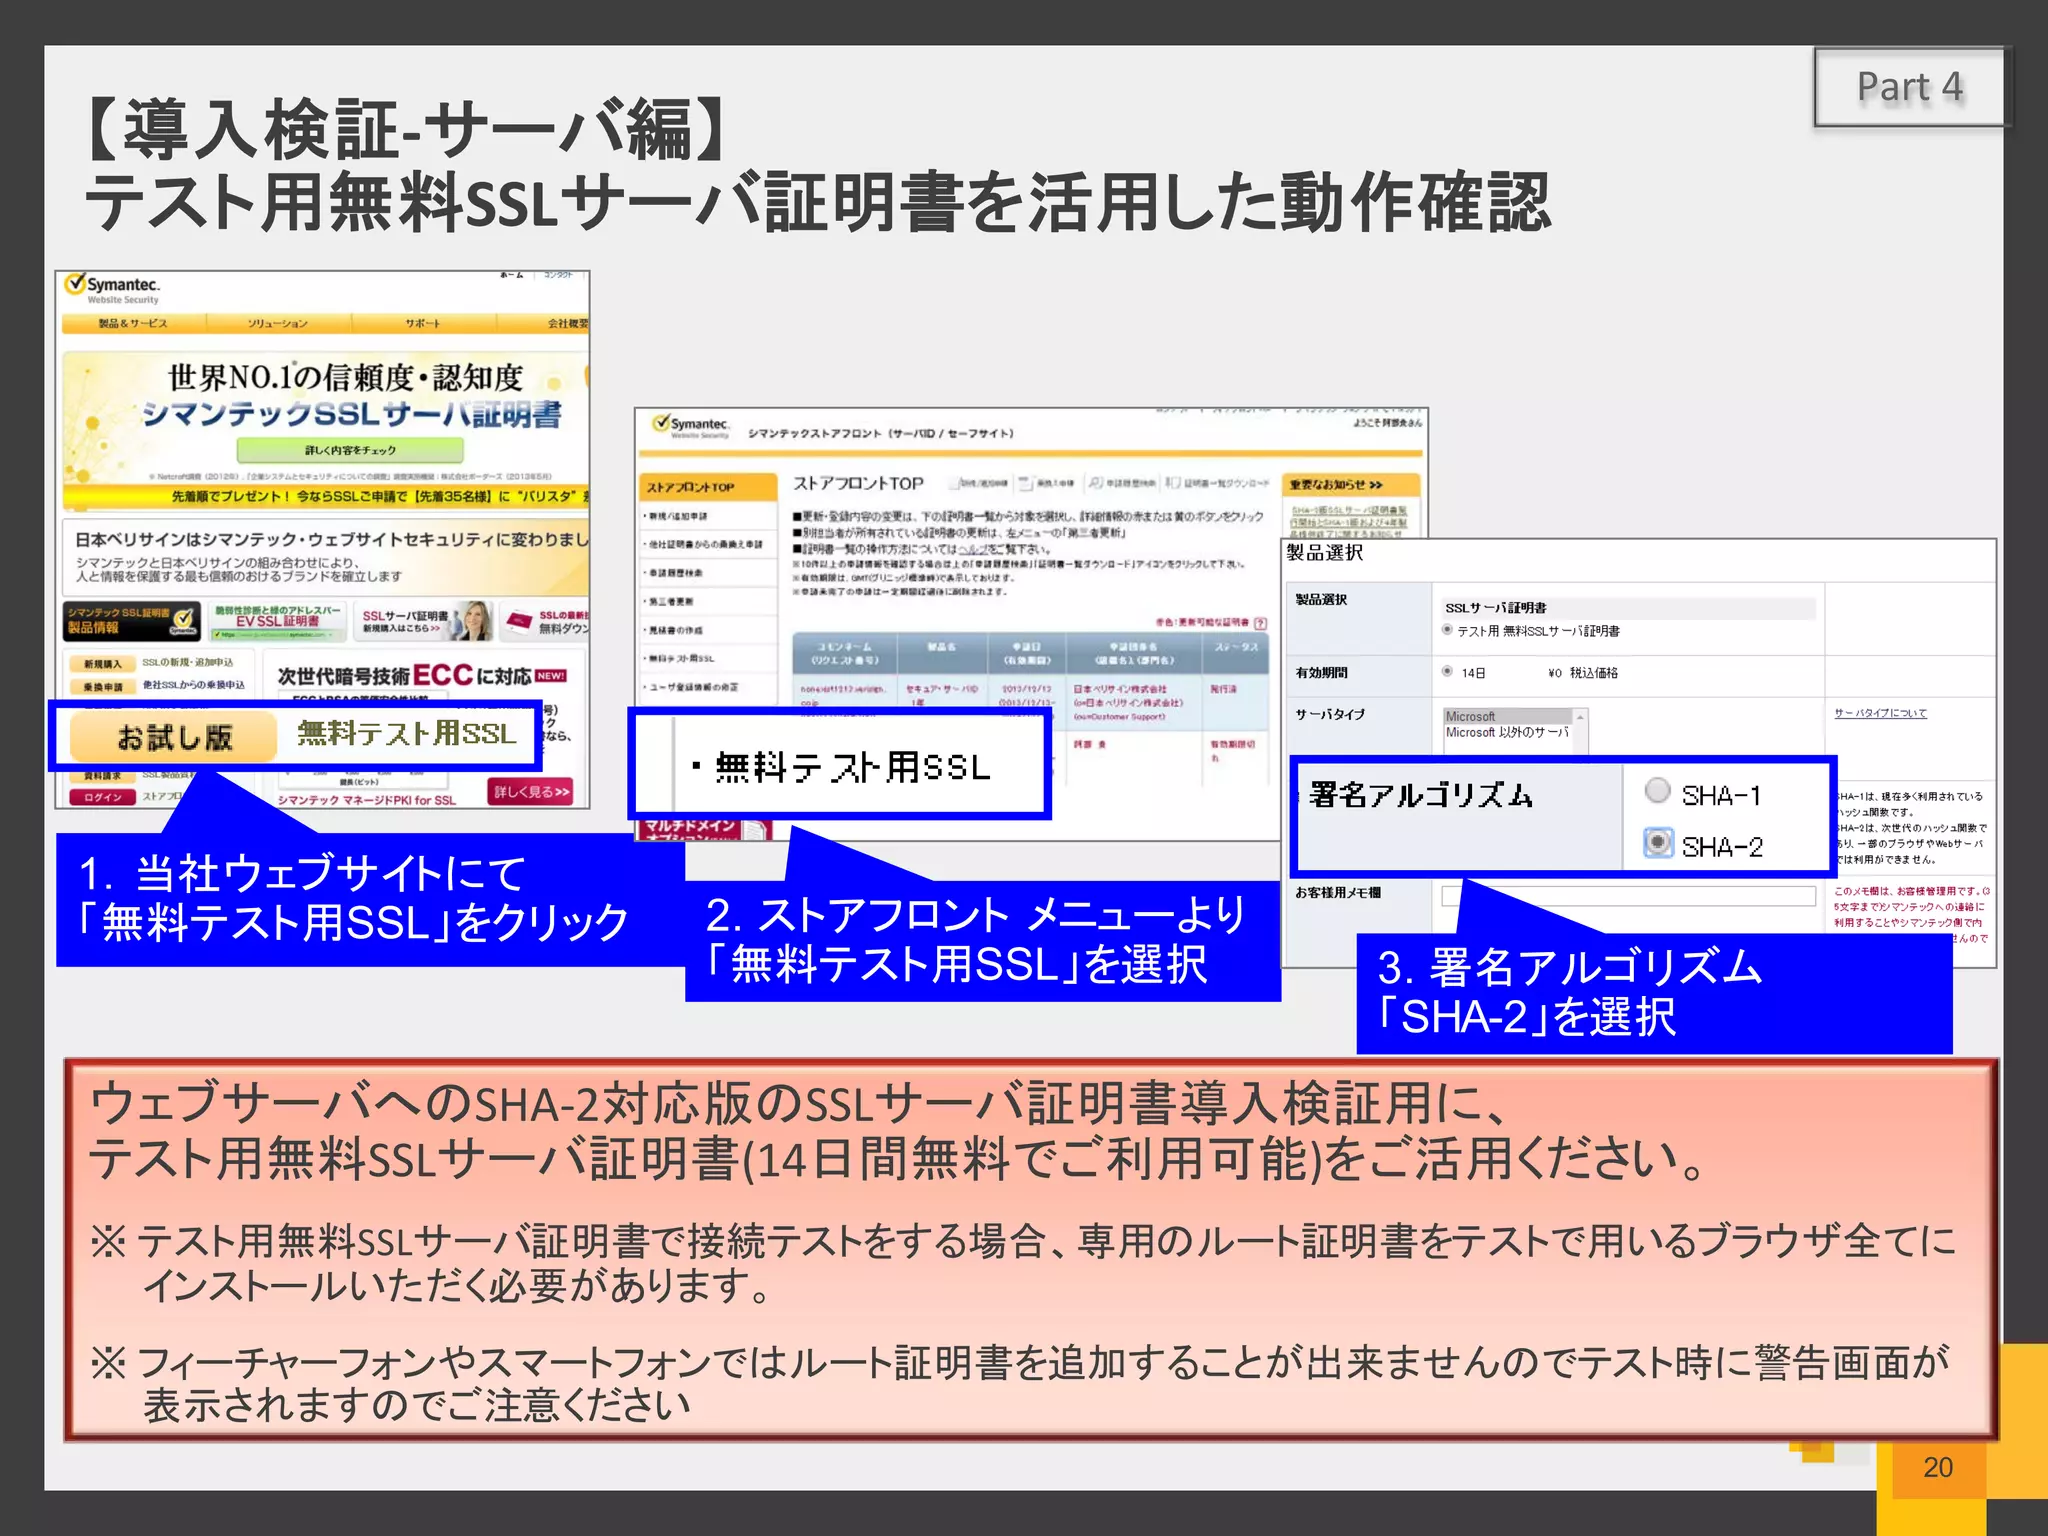Choose Microsoft 以外のサーバ in list
Image resolution: width=2048 pixels, height=1536 pixels.
(x=1508, y=732)
